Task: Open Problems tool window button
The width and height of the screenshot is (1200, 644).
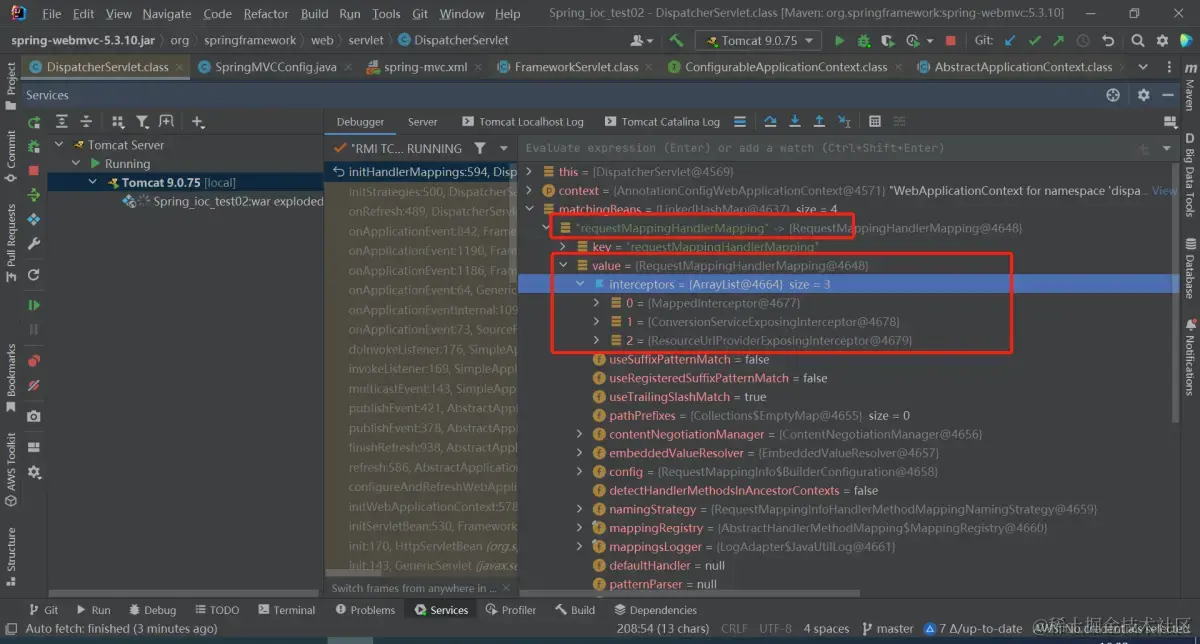Action: click(365, 610)
